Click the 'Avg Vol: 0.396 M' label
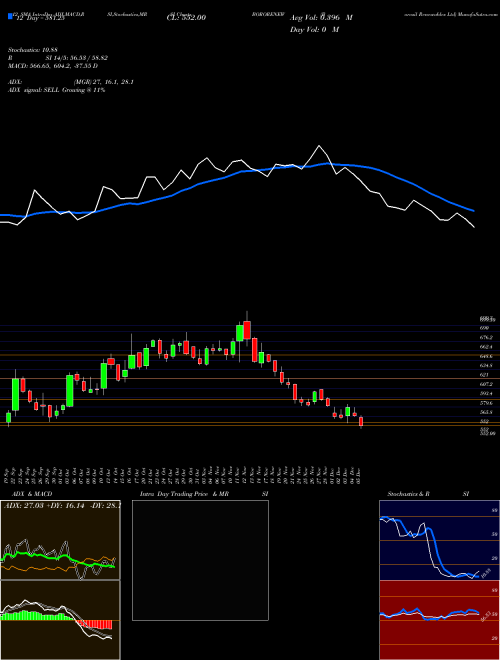Image resolution: width=500 pixels, height=660 pixels. (321, 18)
